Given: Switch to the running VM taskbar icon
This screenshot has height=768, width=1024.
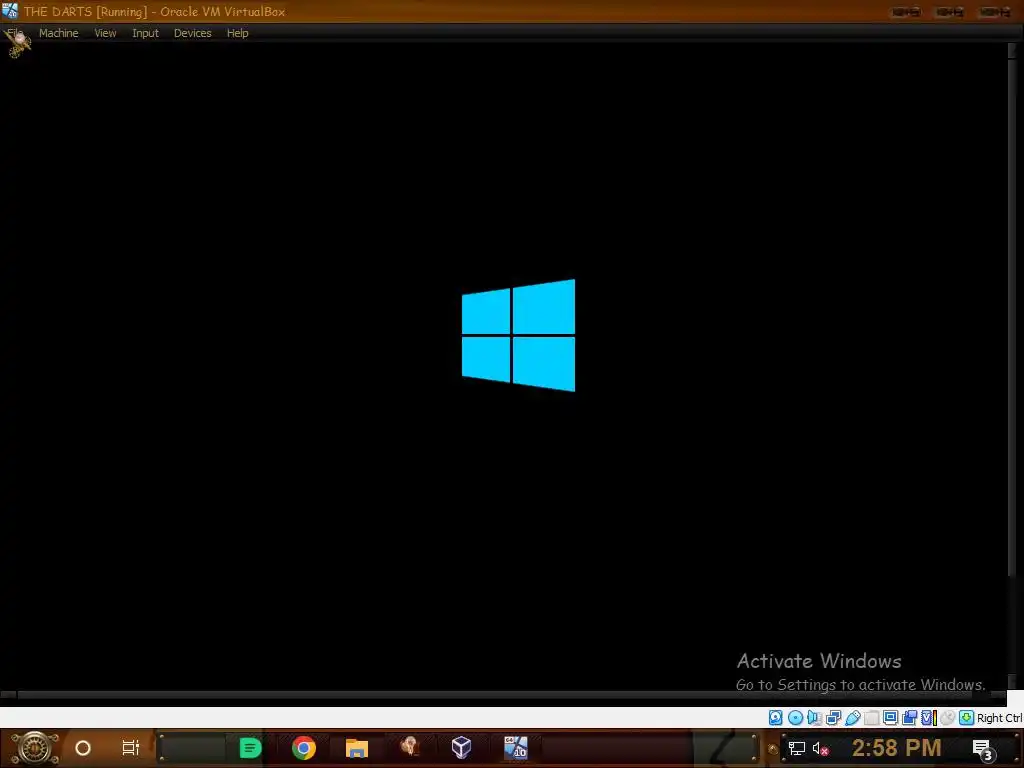Looking at the screenshot, I should click(x=515, y=747).
